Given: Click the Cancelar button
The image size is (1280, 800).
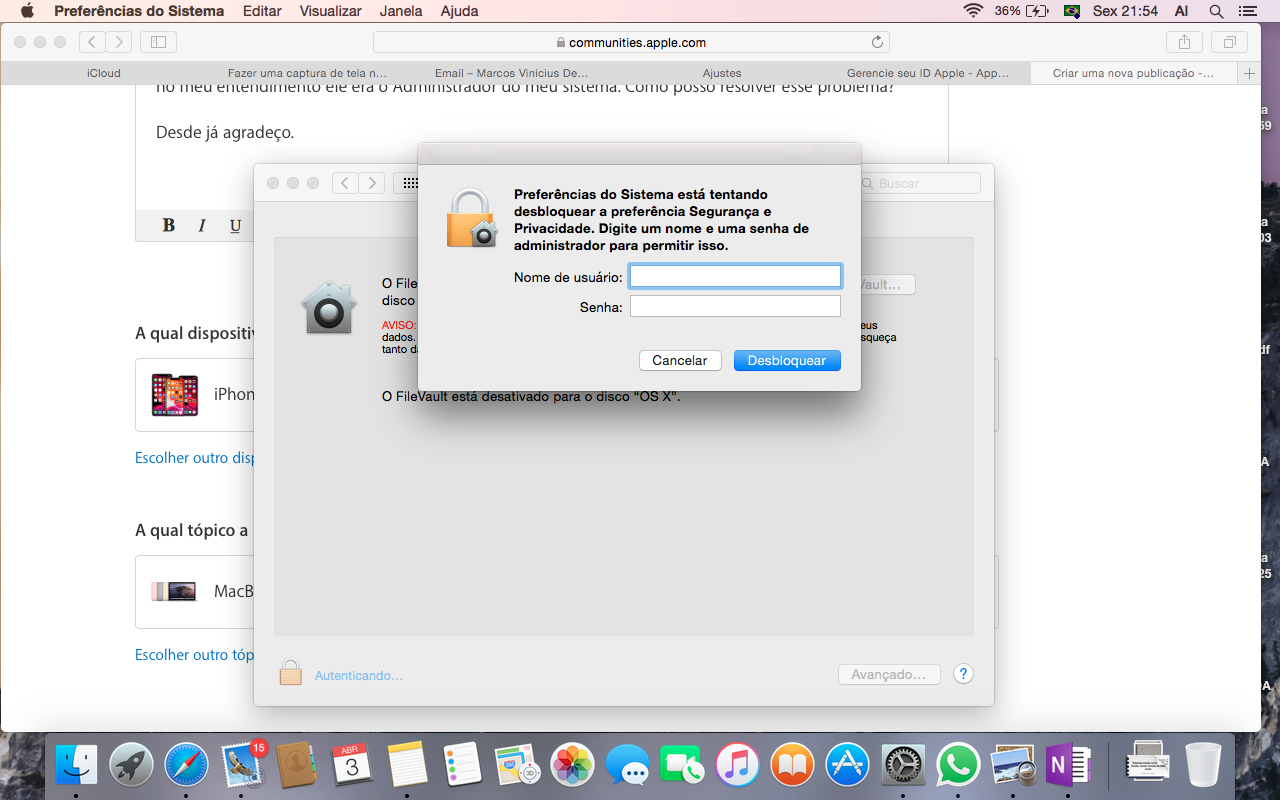Looking at the screenshot, I should [x=680, y=360].
